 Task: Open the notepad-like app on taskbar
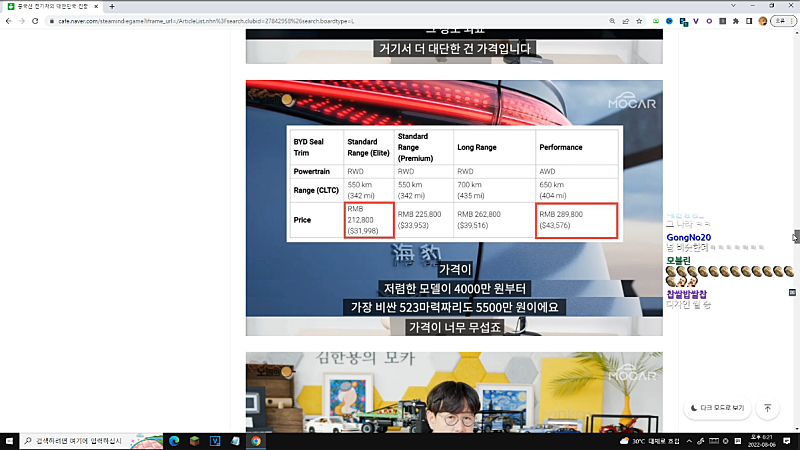[235, 441]
